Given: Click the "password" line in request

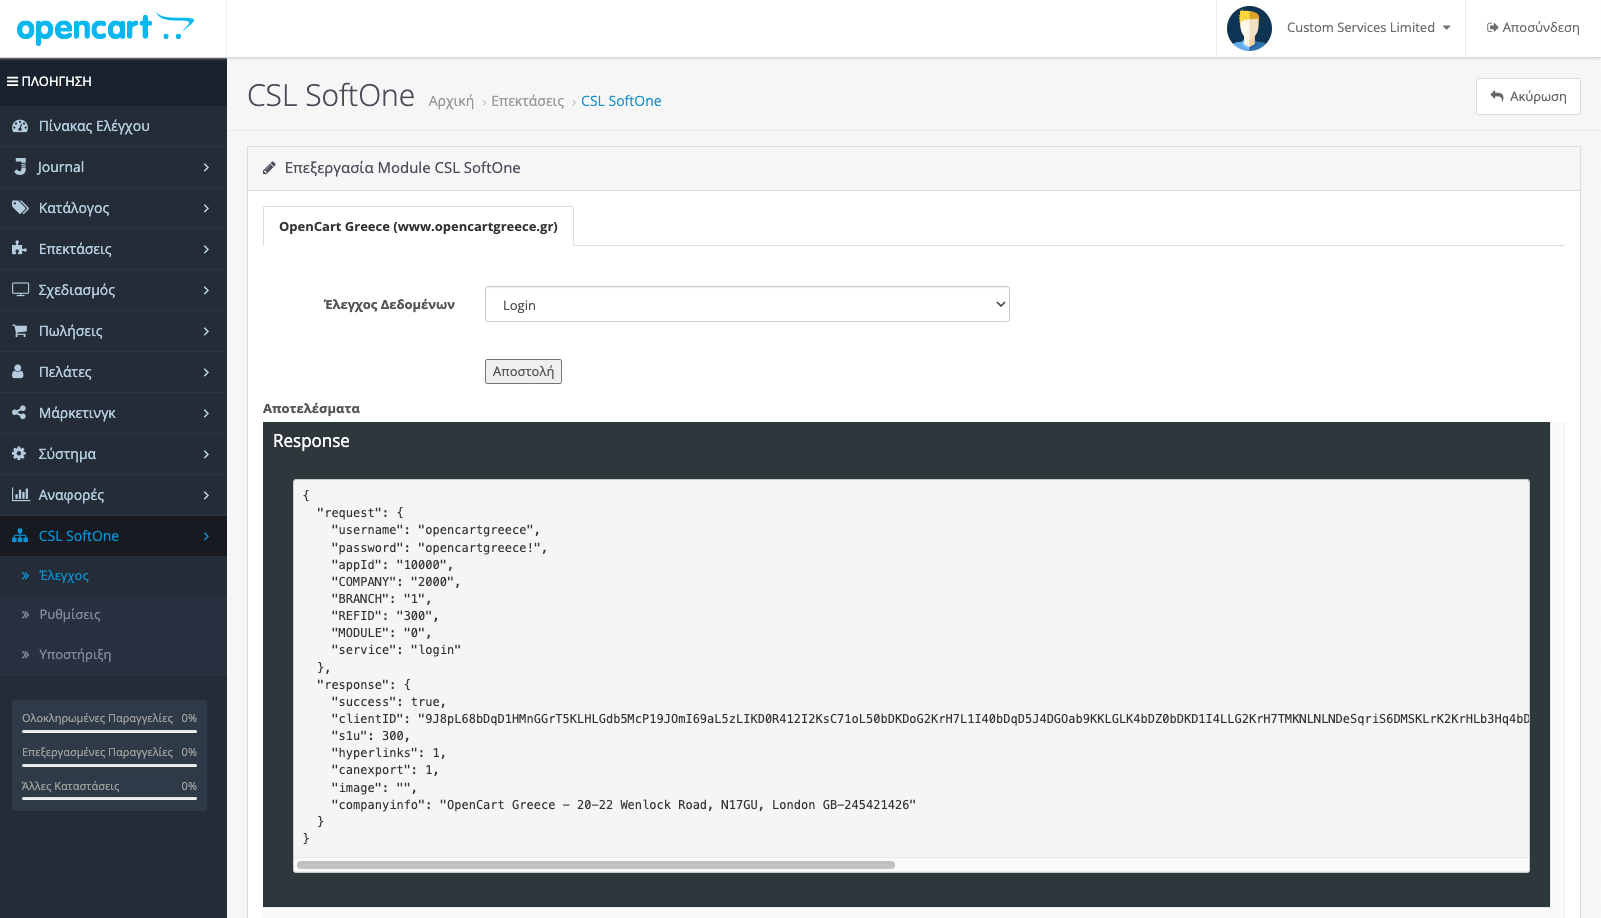Looking at the screenshot, I should pos(439,548).
